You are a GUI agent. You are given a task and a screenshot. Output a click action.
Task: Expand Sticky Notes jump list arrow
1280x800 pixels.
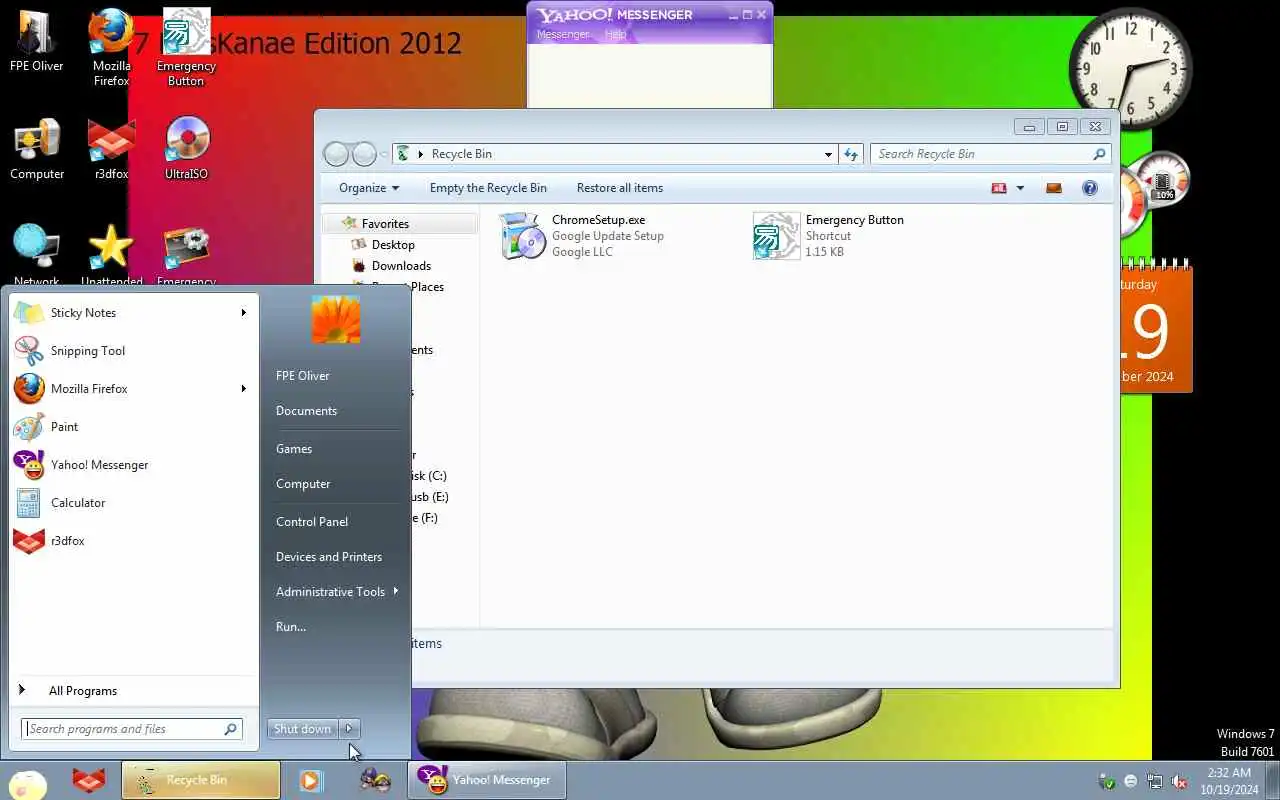pyautogui.click(x=243, y=313)
